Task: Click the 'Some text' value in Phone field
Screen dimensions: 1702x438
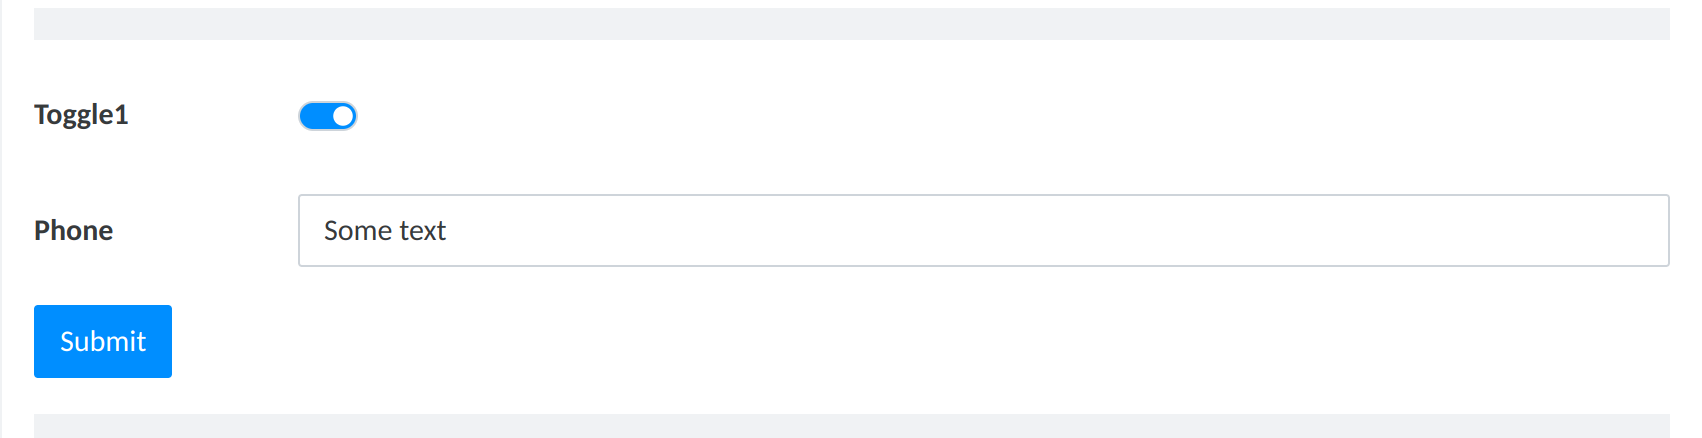Action: pos(385,231)
